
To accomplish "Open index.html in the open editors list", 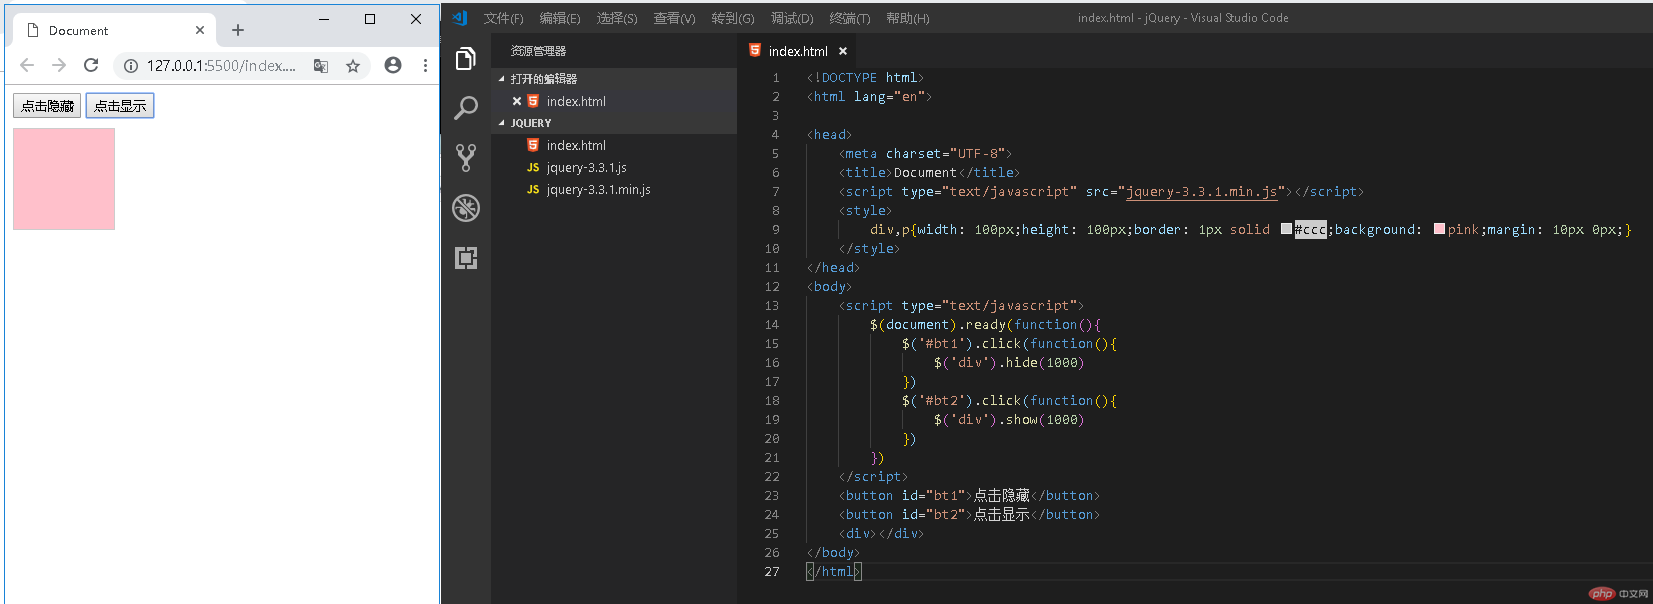I will click(x=576, y=101).
